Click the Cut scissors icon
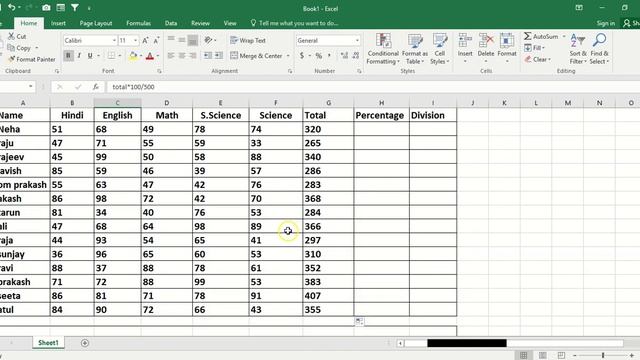 11,36
